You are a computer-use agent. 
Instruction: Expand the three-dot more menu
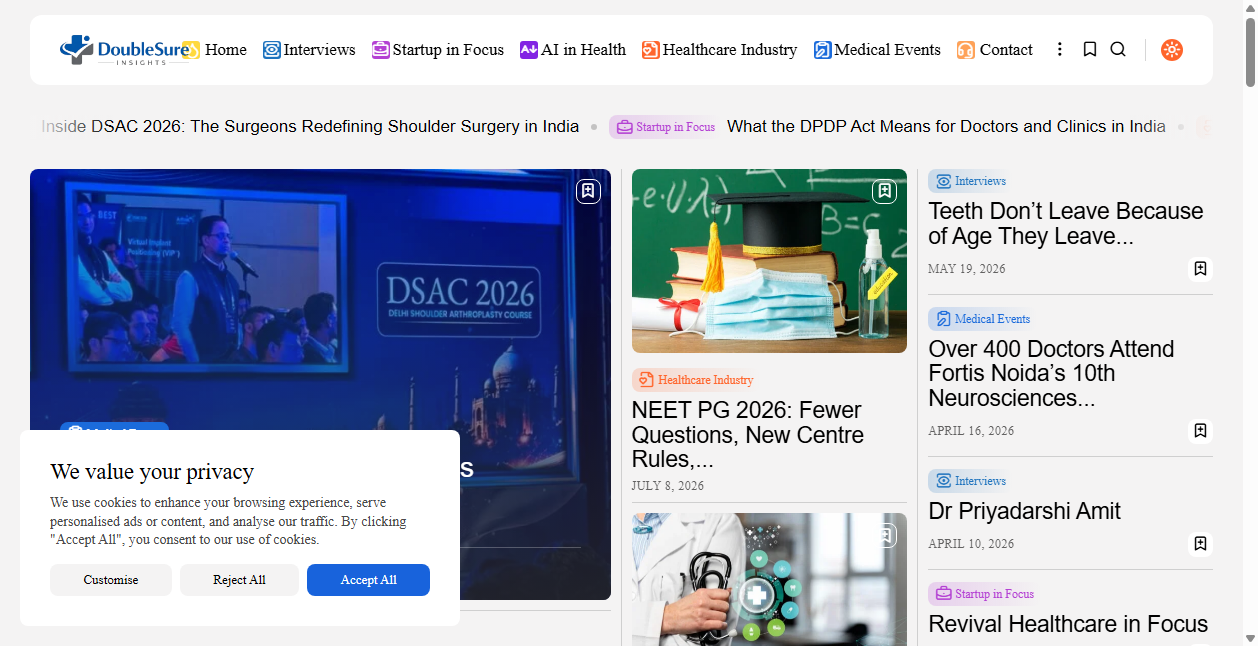point(1060,49)
